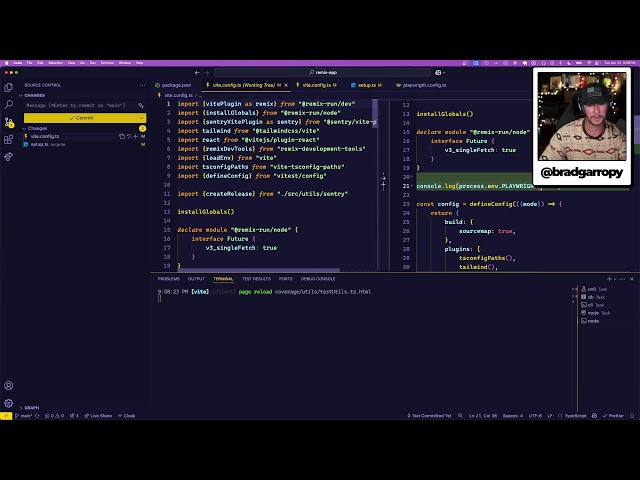Go back with the navigation left arrow
The image size is (640, 480).
pyautogui.click(x=197, y=73)
